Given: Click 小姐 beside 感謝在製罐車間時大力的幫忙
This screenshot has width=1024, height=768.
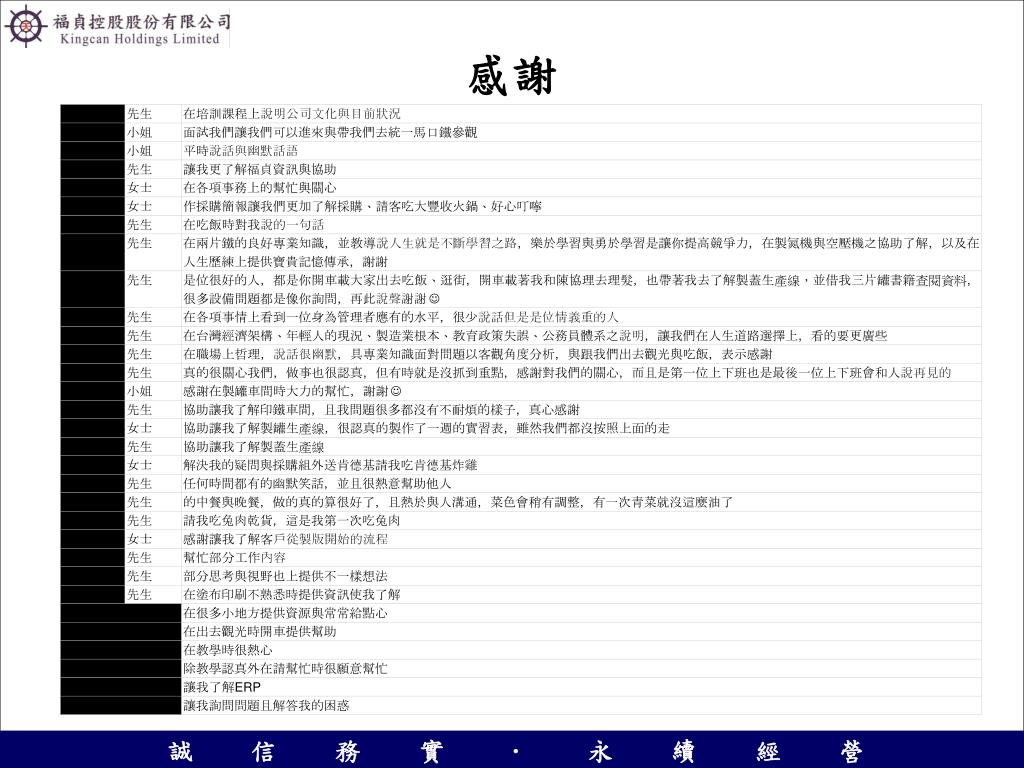Looking at the screenshot, I should pyautogui.click(x=139, y=391).
